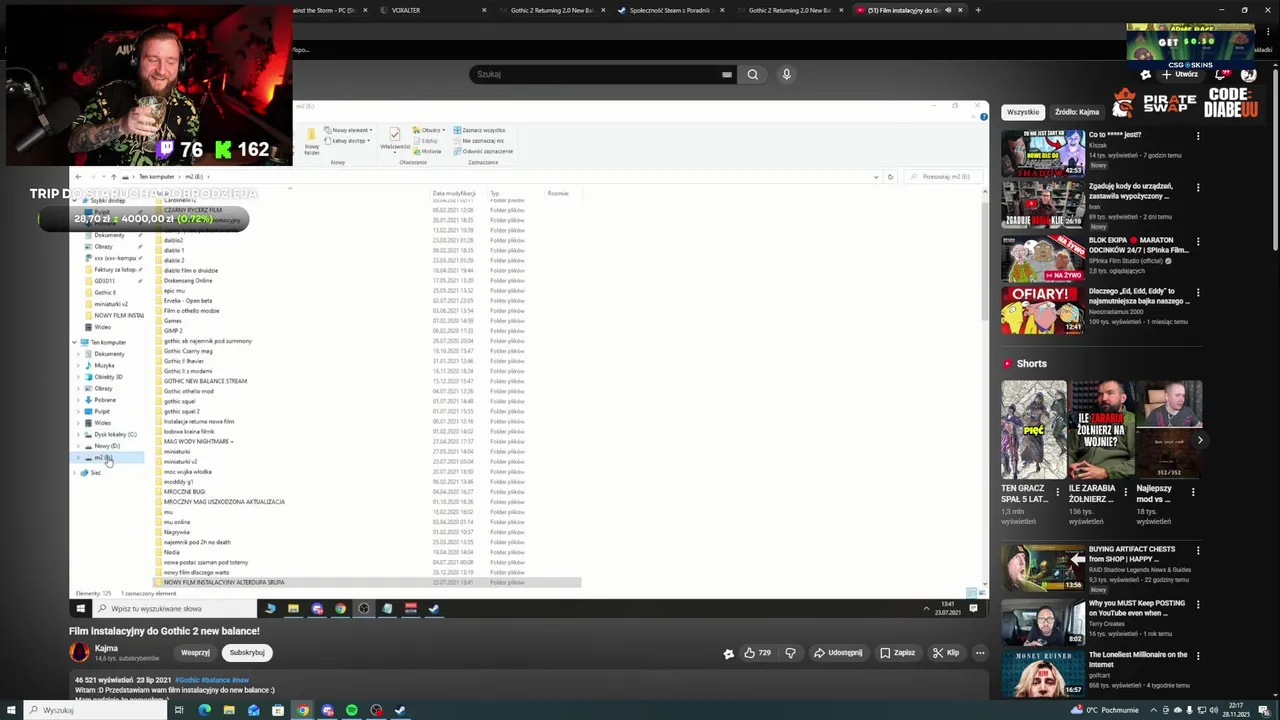Image resolution: width=1280 pixels, height=720 pixels.
Task: Open options for 'Why you MUST Keep POSTING' video
Action: [1198, 605]
